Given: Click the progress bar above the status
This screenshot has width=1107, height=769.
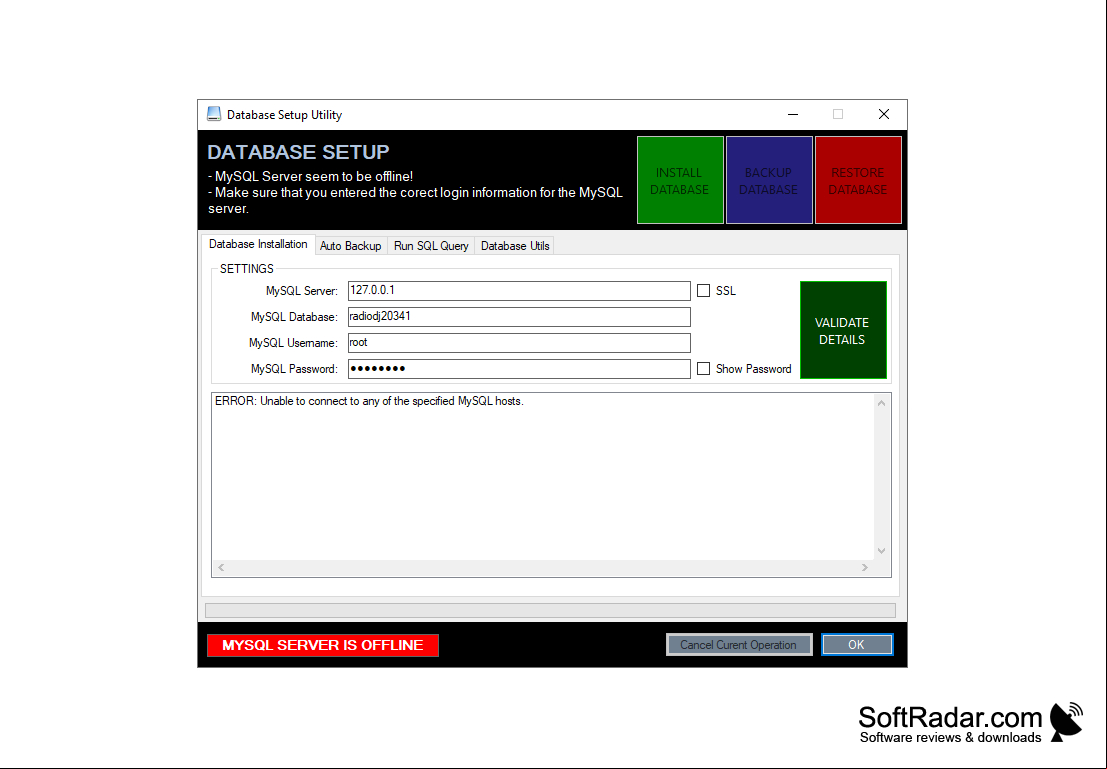Looking at the screenshot, I should 550,610.
